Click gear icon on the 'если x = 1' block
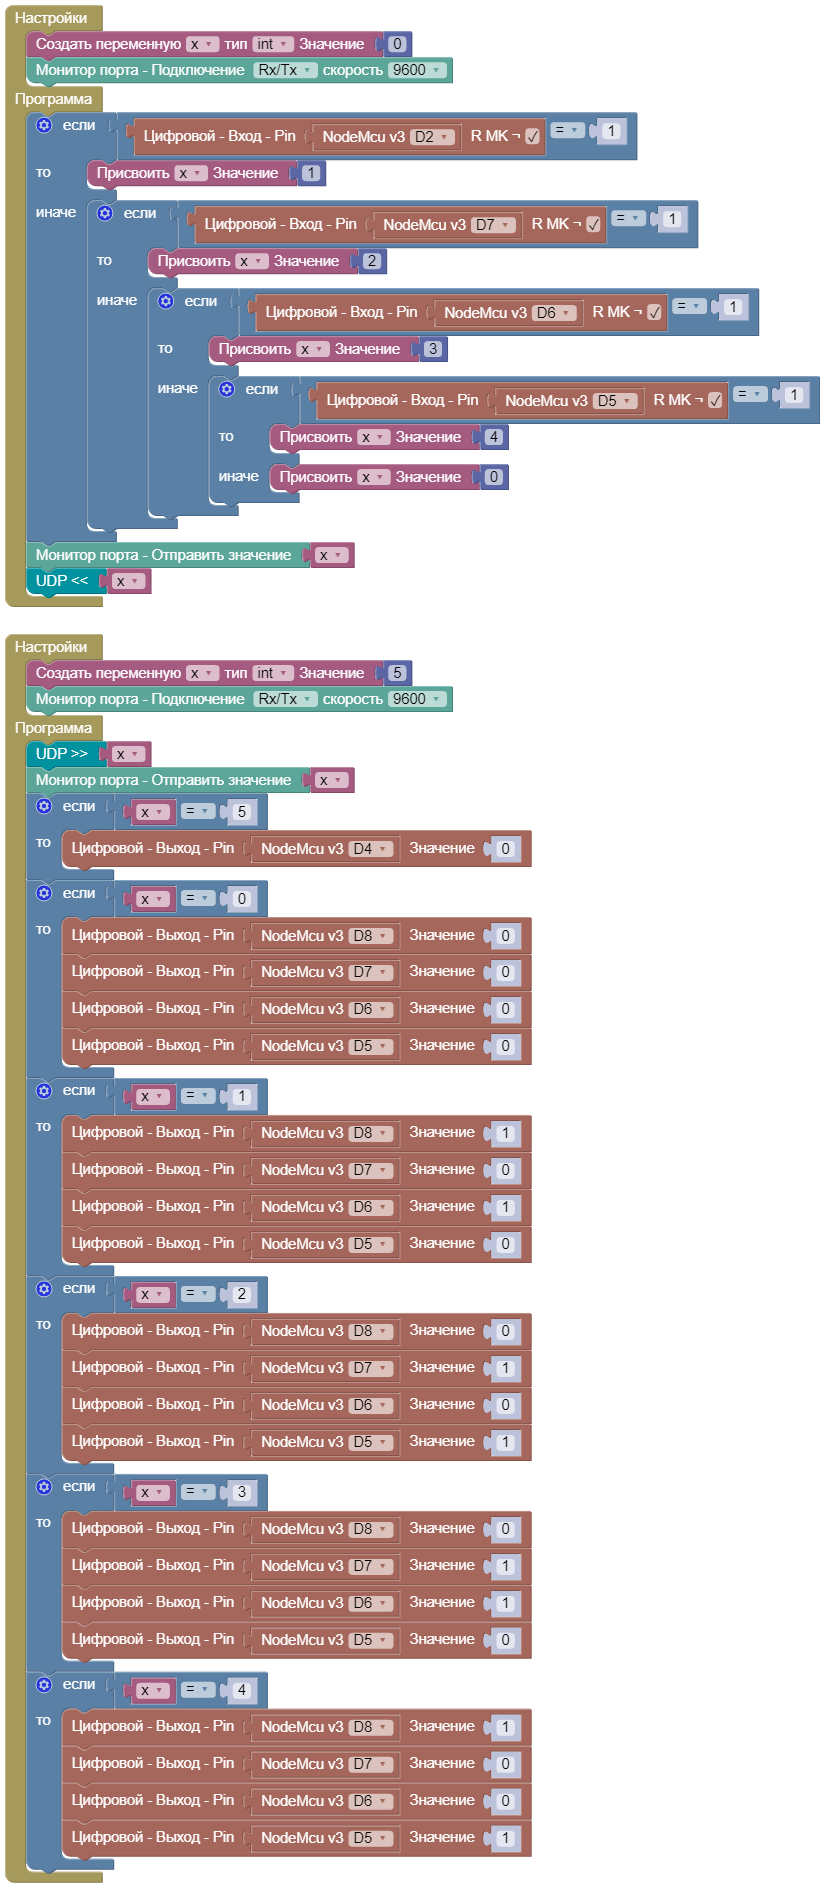 44,1090
